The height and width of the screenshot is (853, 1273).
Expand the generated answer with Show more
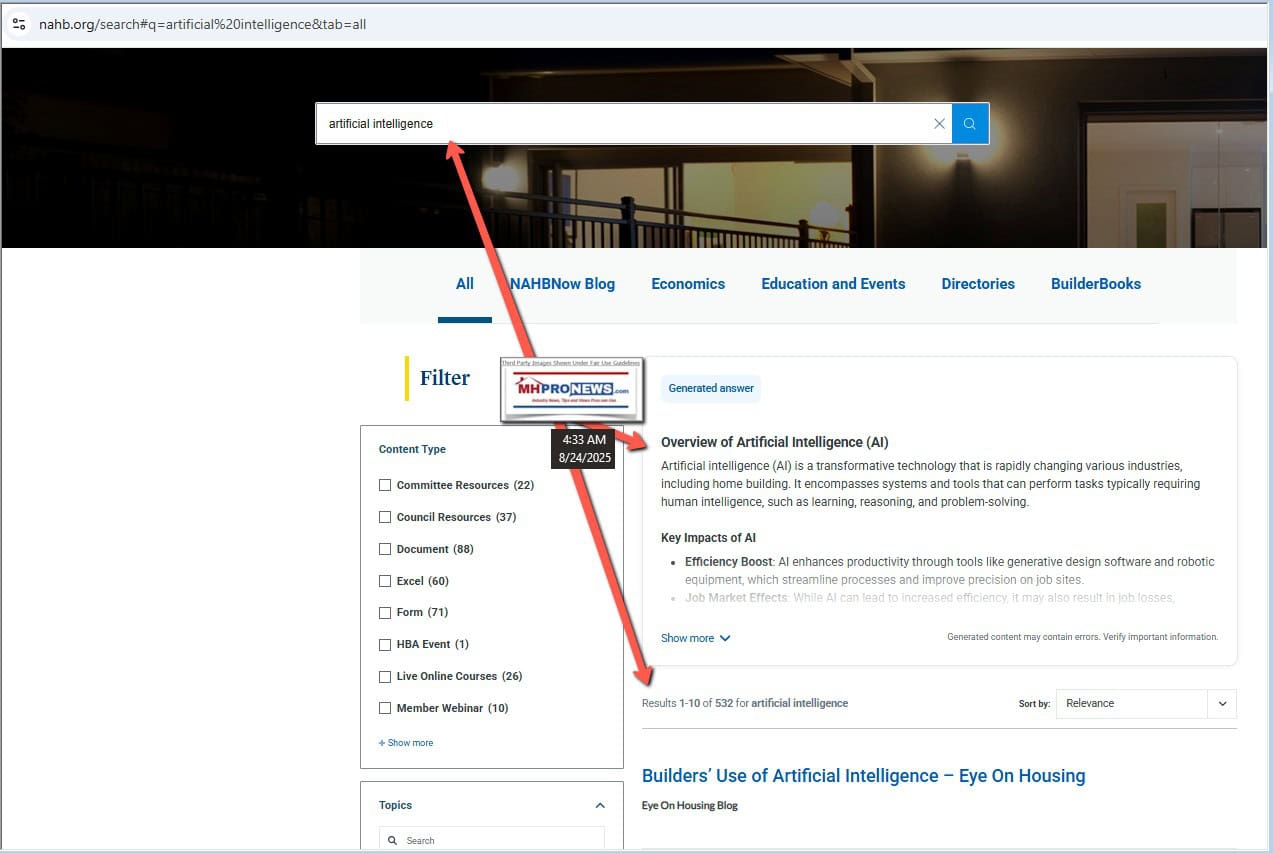tap(696, 638)
